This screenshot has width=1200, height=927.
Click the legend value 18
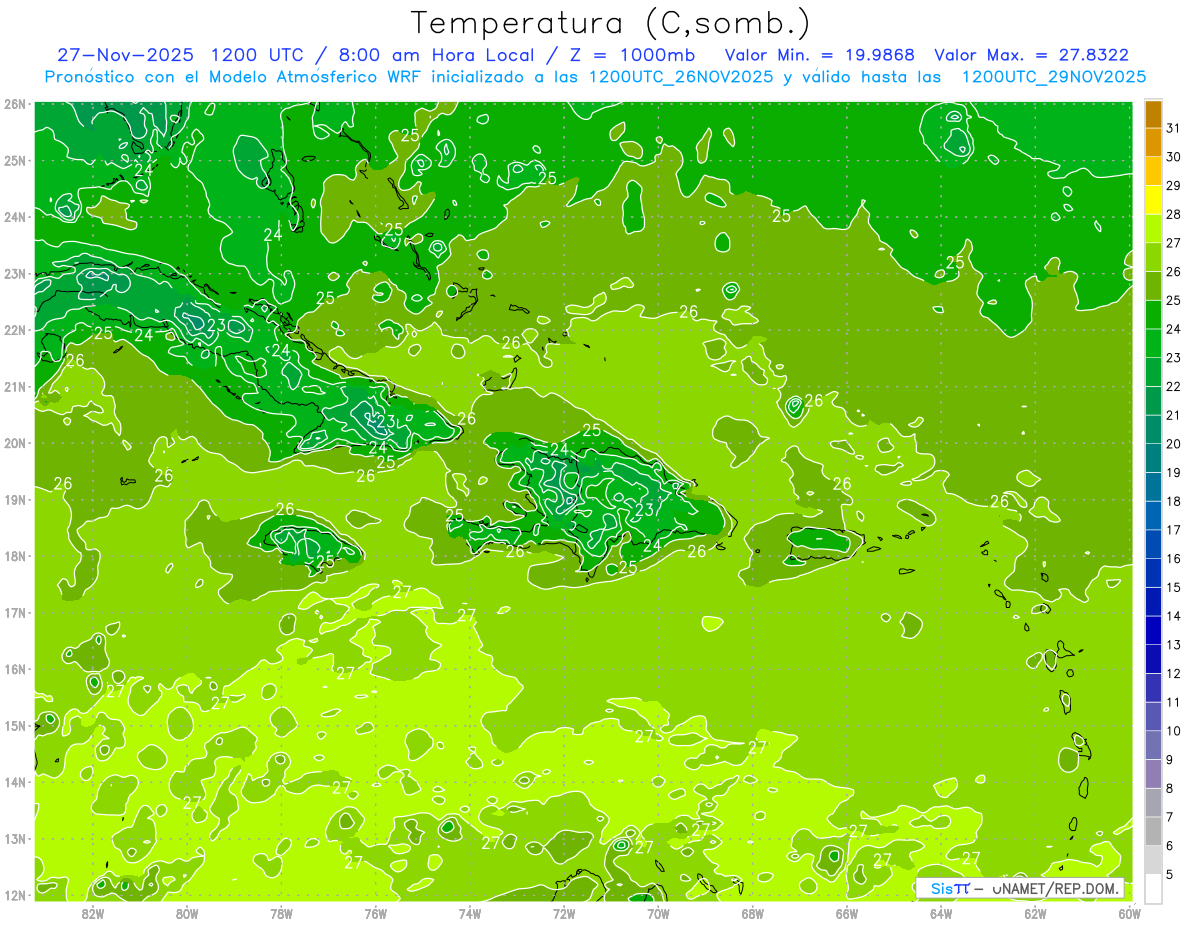(x=1173, y=501)
